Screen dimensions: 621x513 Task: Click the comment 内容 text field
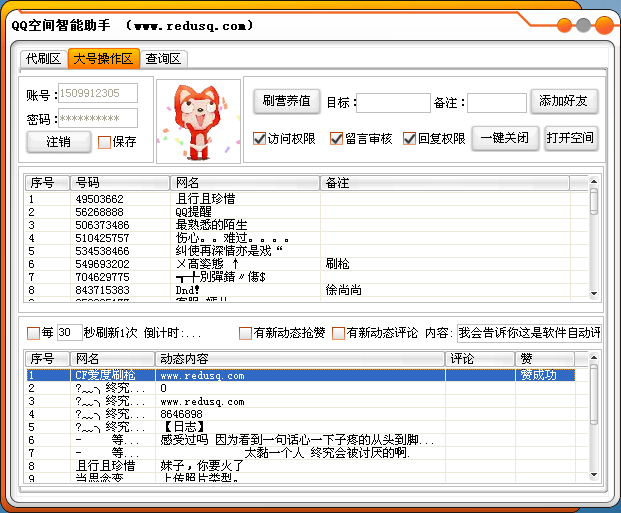tap(529, 333)
